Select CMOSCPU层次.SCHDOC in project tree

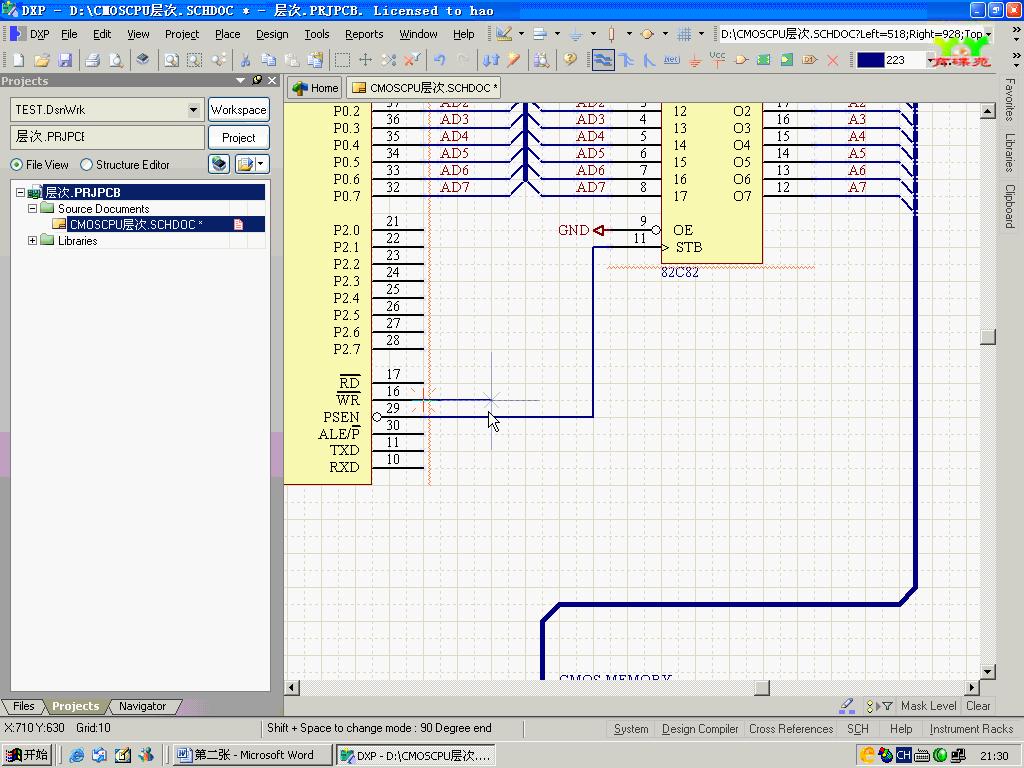pyautogui.click(x=136, y=225)
